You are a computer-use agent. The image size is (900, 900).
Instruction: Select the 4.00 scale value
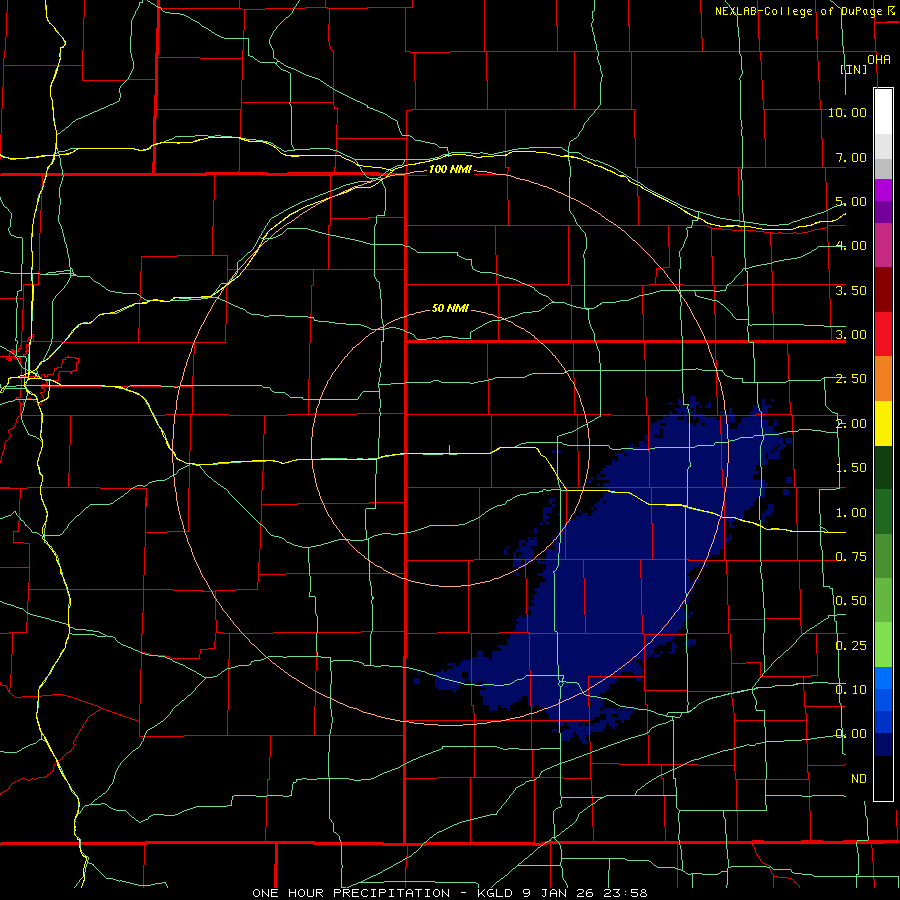click(851, 246)
